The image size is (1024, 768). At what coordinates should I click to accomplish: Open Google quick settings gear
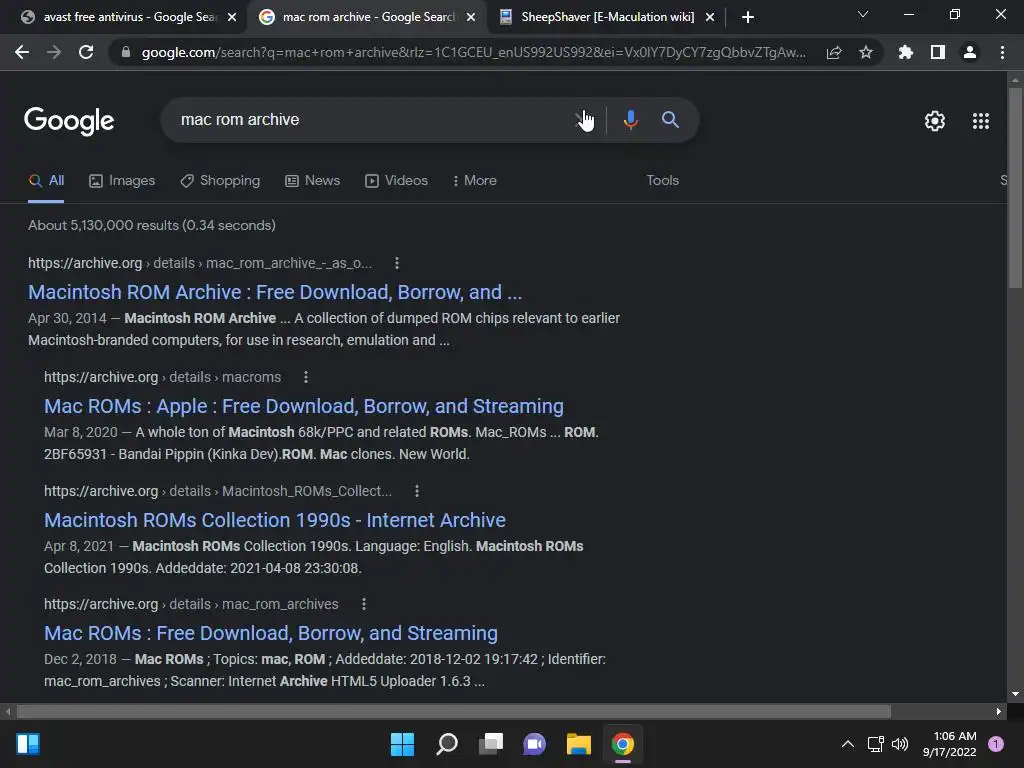click(x=935, y=121)
